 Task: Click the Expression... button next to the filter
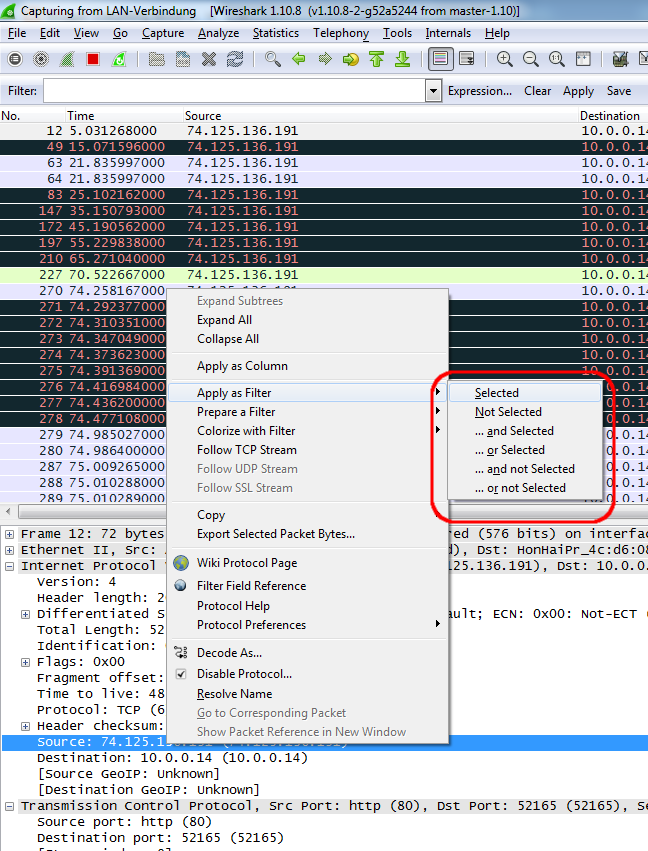[480, 91]
